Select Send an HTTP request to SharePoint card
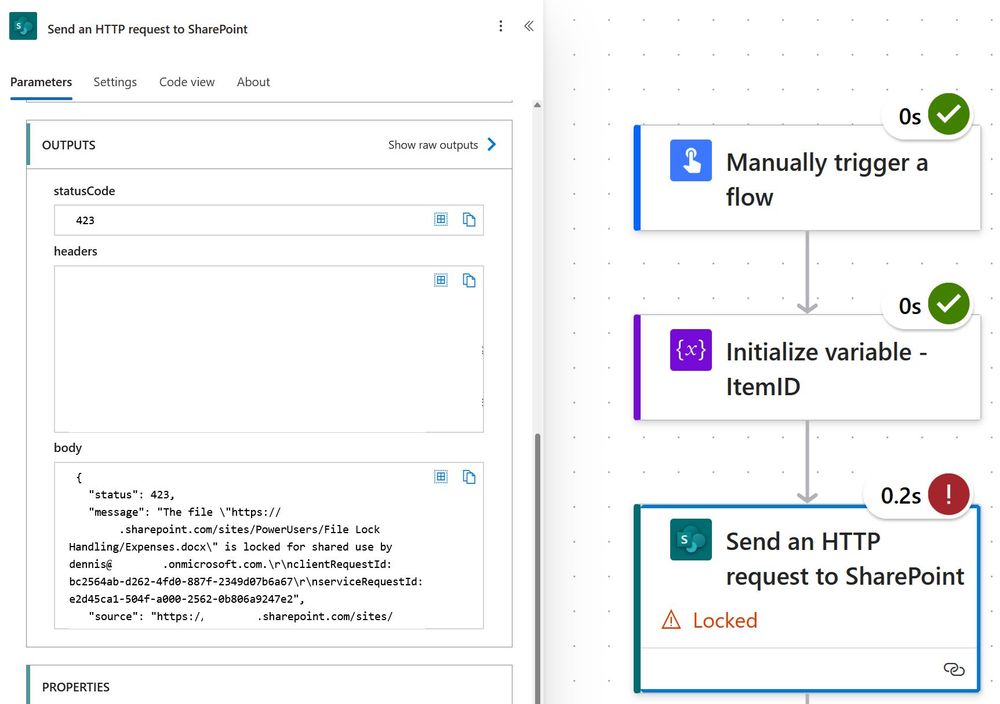Screen dimensions: 1000x704 pyautogui.click(x=807, y=598)
